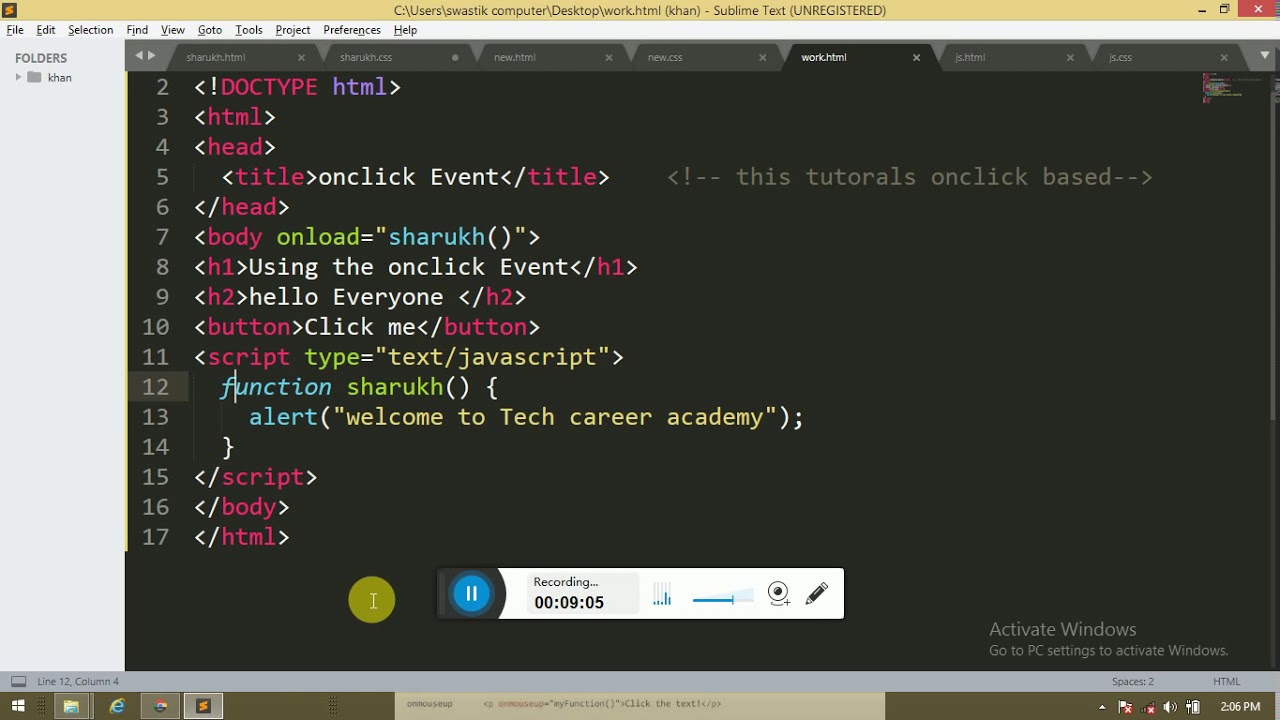Close the new.html tab

click(609, 57)
